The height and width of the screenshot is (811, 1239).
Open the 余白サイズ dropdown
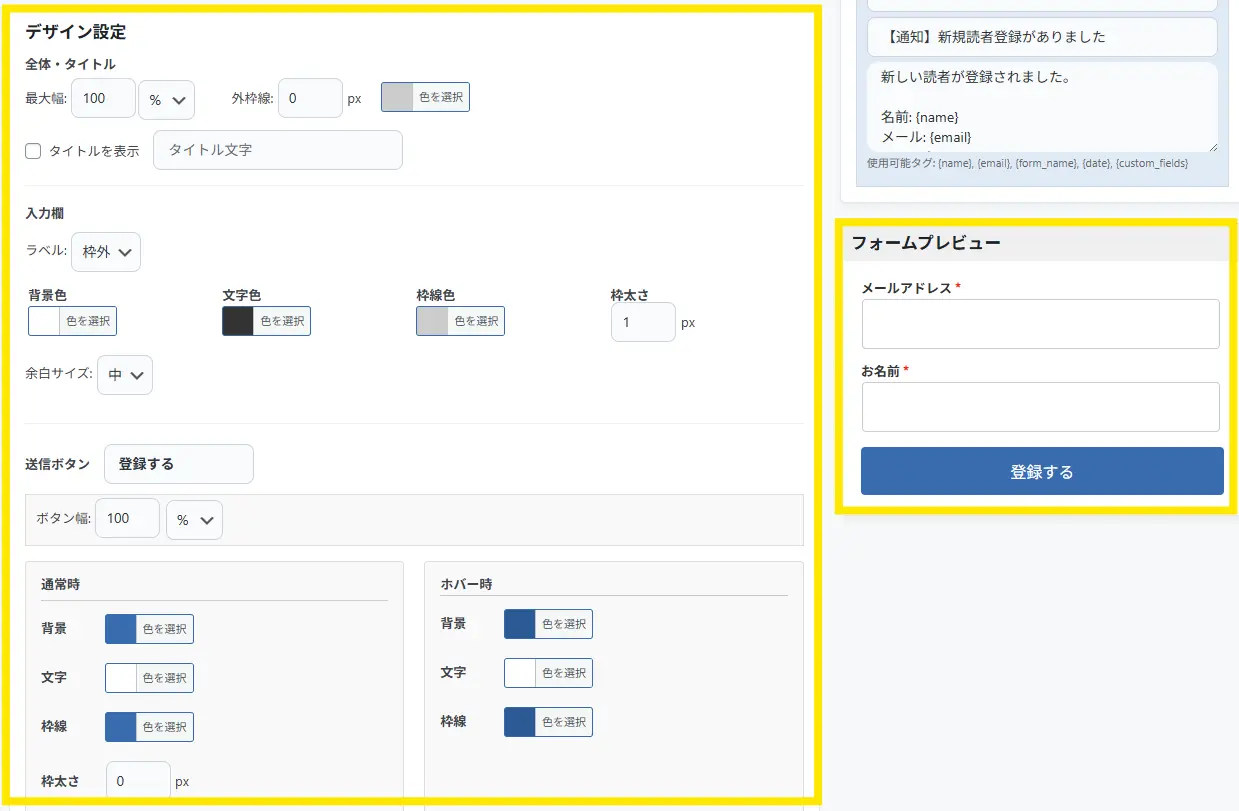pyautogui.click(x=125, y=375)
